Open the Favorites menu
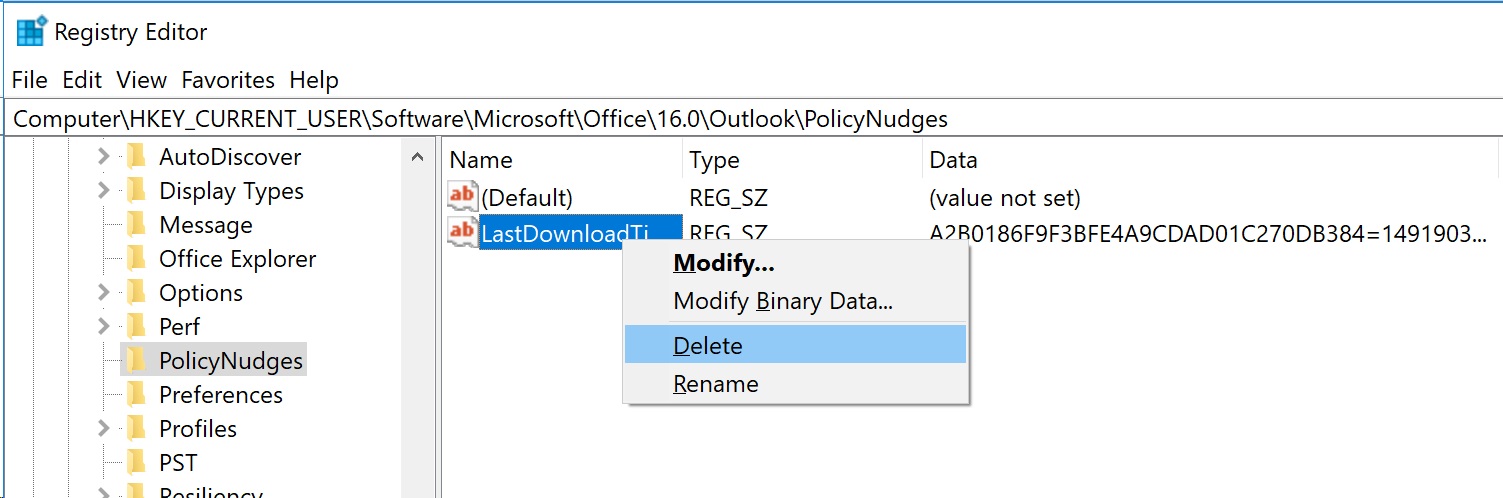This screenshot has width=1503, height=498. tap(228, 80)
